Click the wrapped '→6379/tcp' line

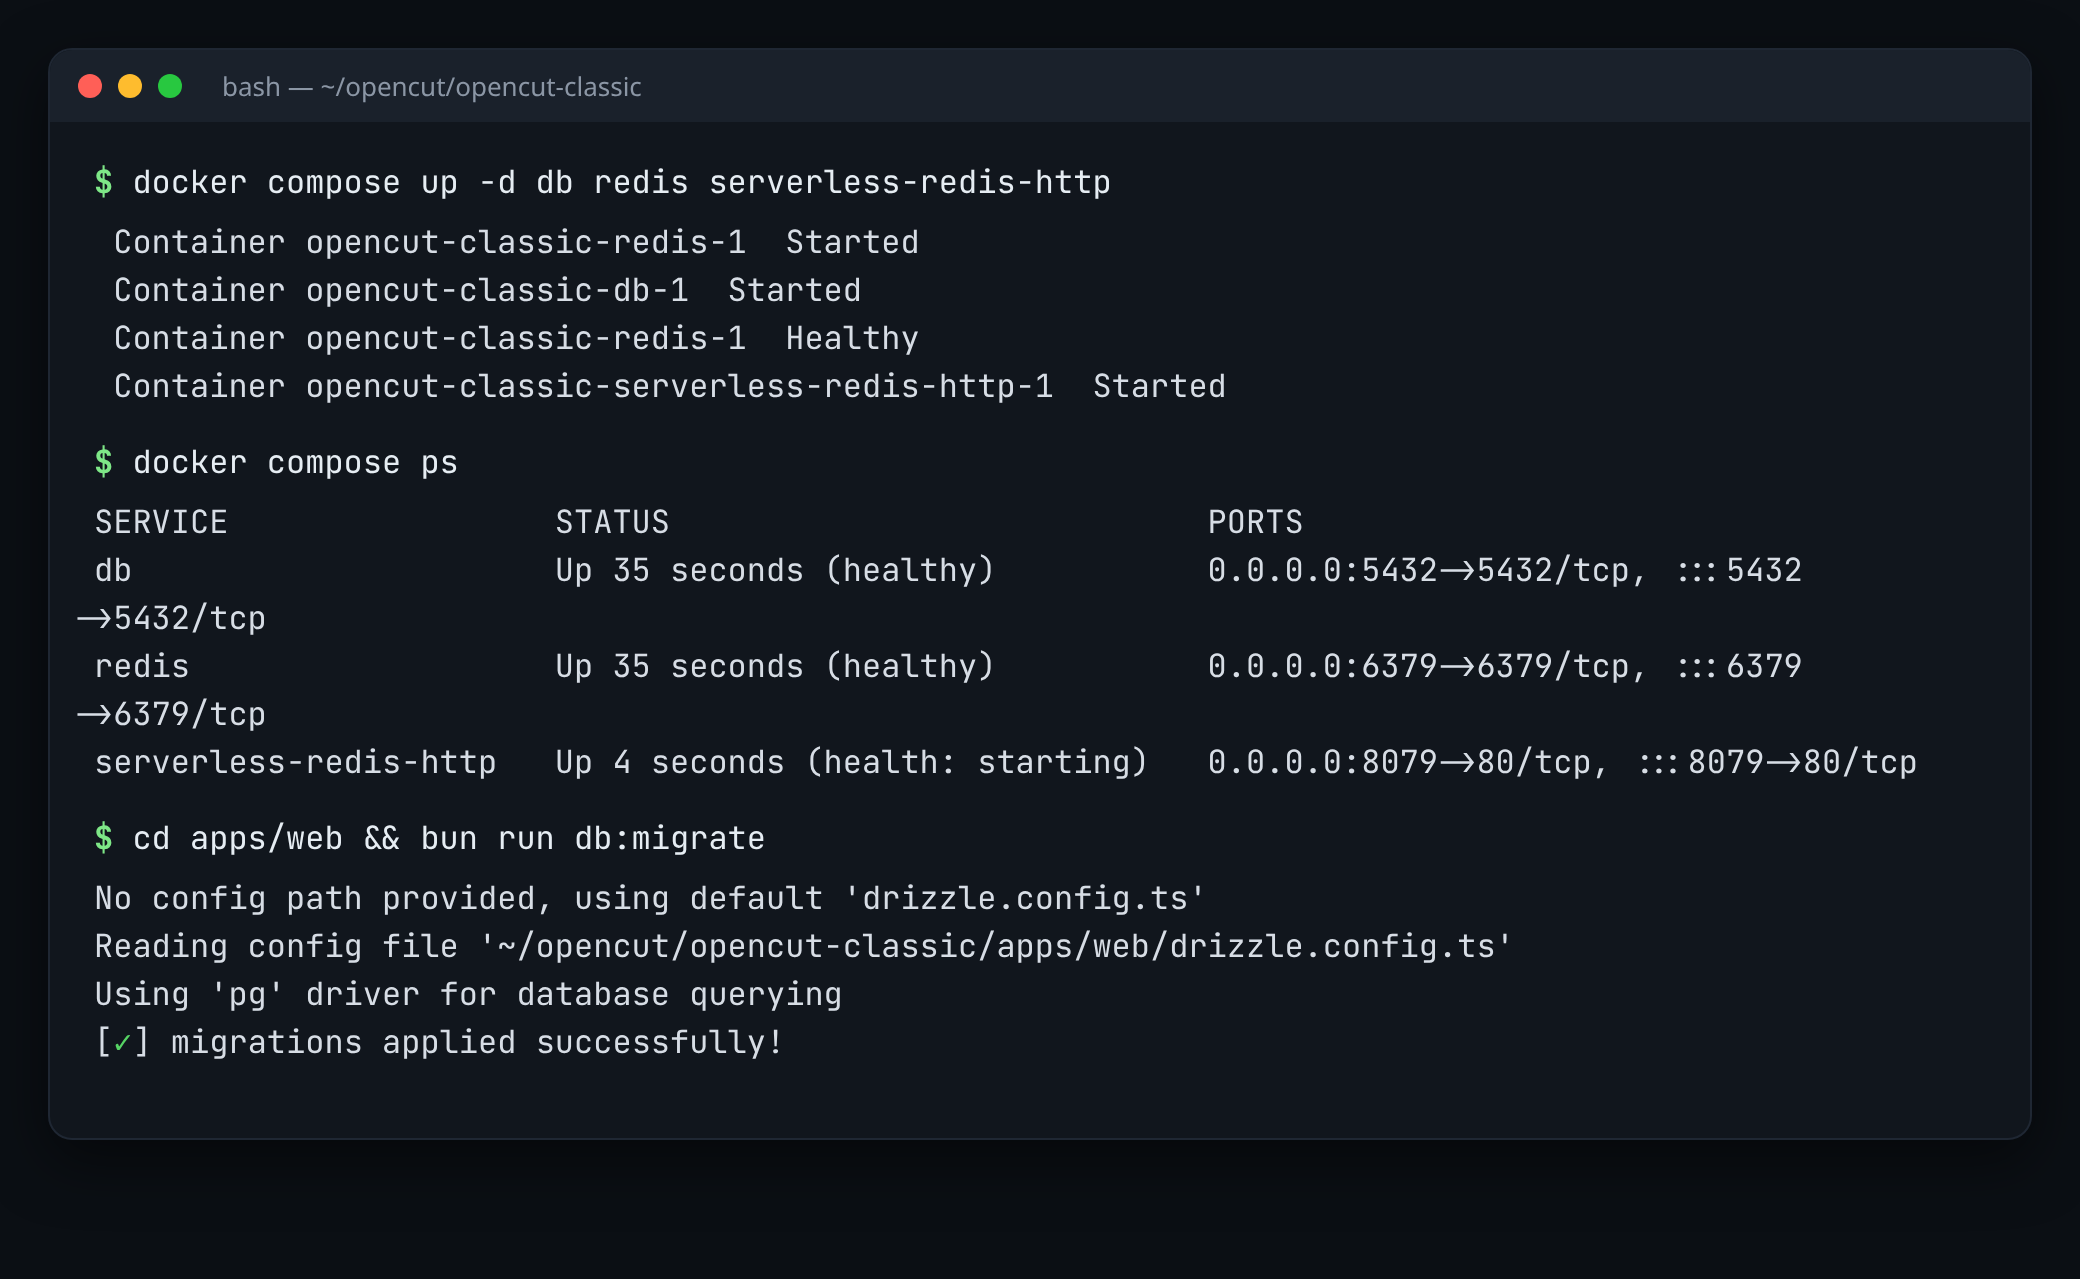[x=171, y=714]
